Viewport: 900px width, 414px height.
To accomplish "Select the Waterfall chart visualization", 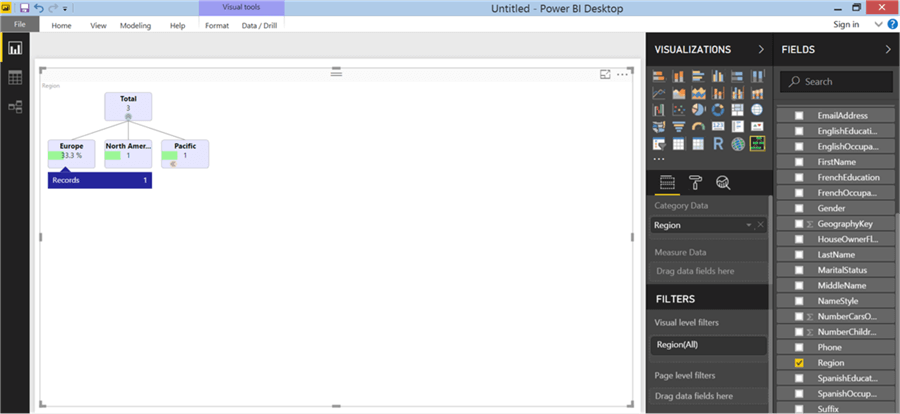I will (x=659, y=109).
